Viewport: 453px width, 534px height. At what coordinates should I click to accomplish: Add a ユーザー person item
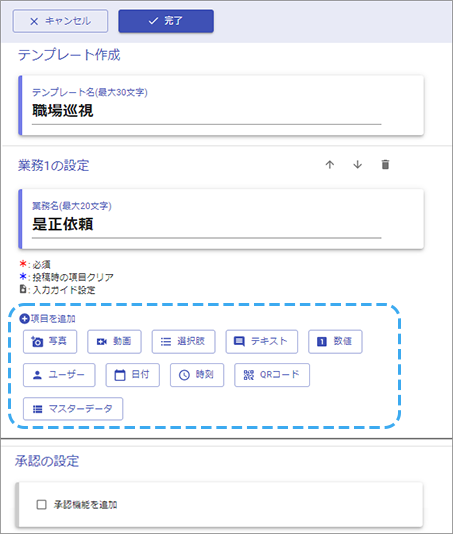(x=59, y=375)
